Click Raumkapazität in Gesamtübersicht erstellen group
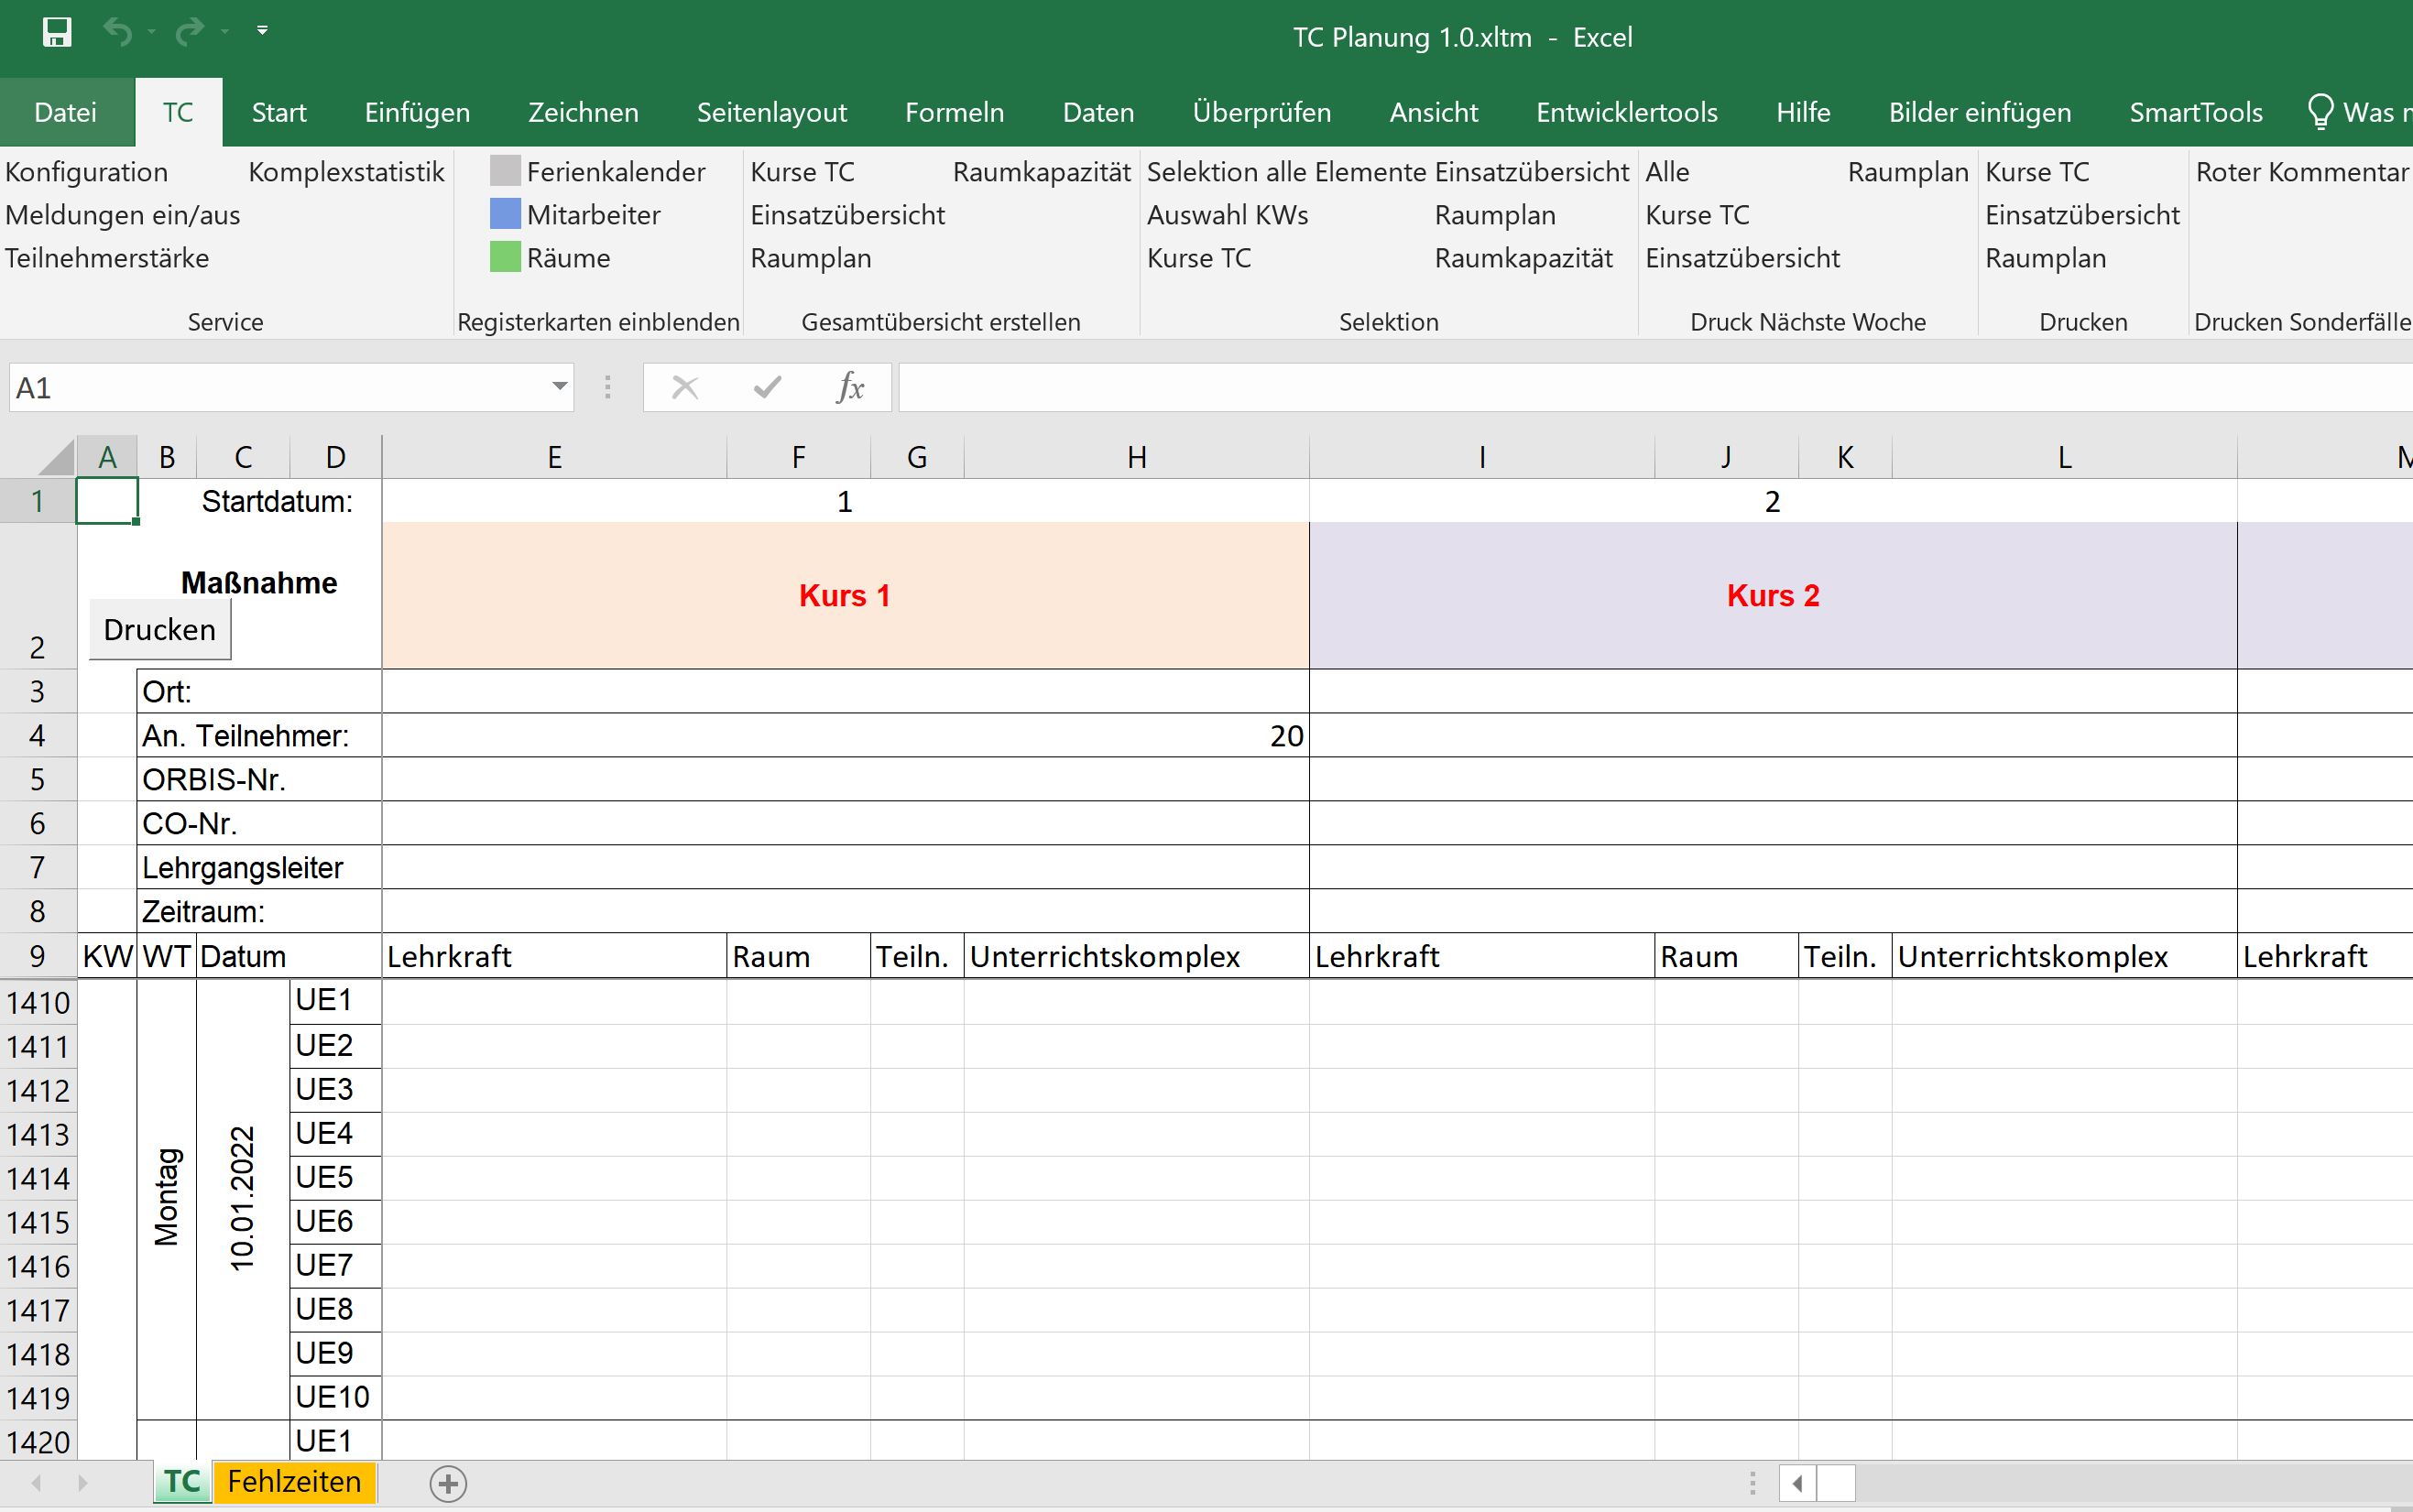 (1041, 172)
